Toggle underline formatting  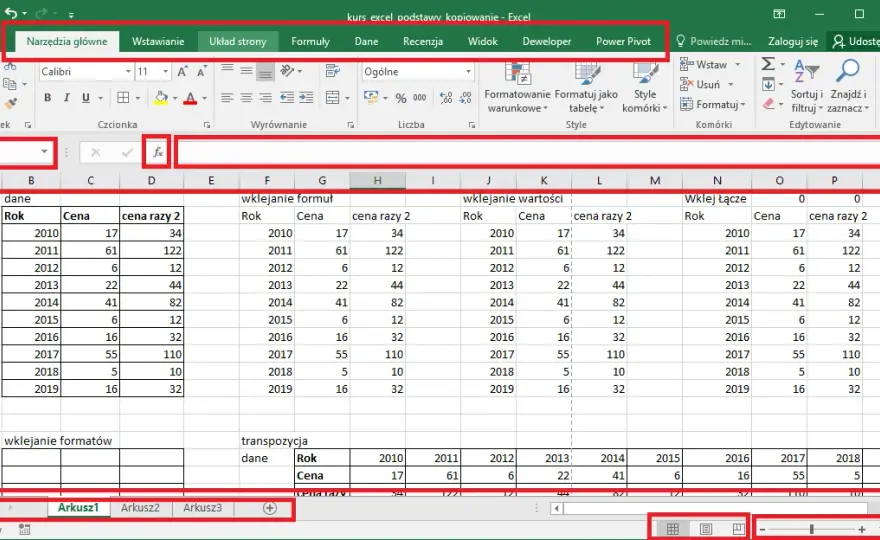[x=85, y=98]
